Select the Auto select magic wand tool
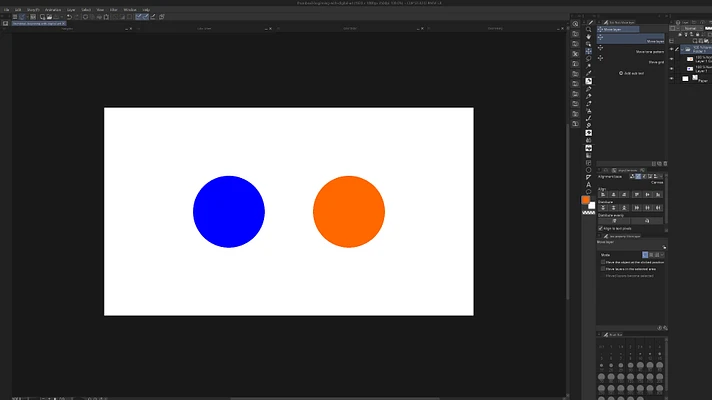Screen dimensions: 712x400 click(588, 66)
